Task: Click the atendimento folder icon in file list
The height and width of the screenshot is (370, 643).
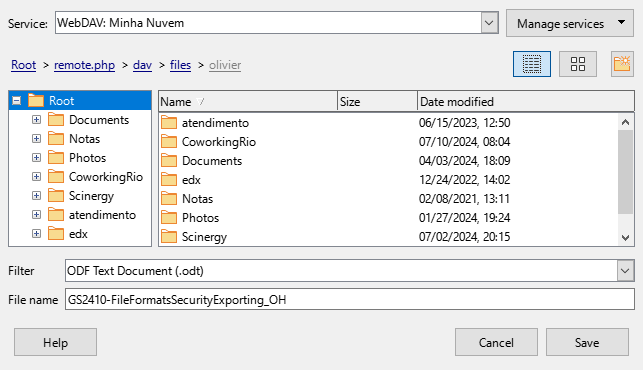Action: (169, 123)
